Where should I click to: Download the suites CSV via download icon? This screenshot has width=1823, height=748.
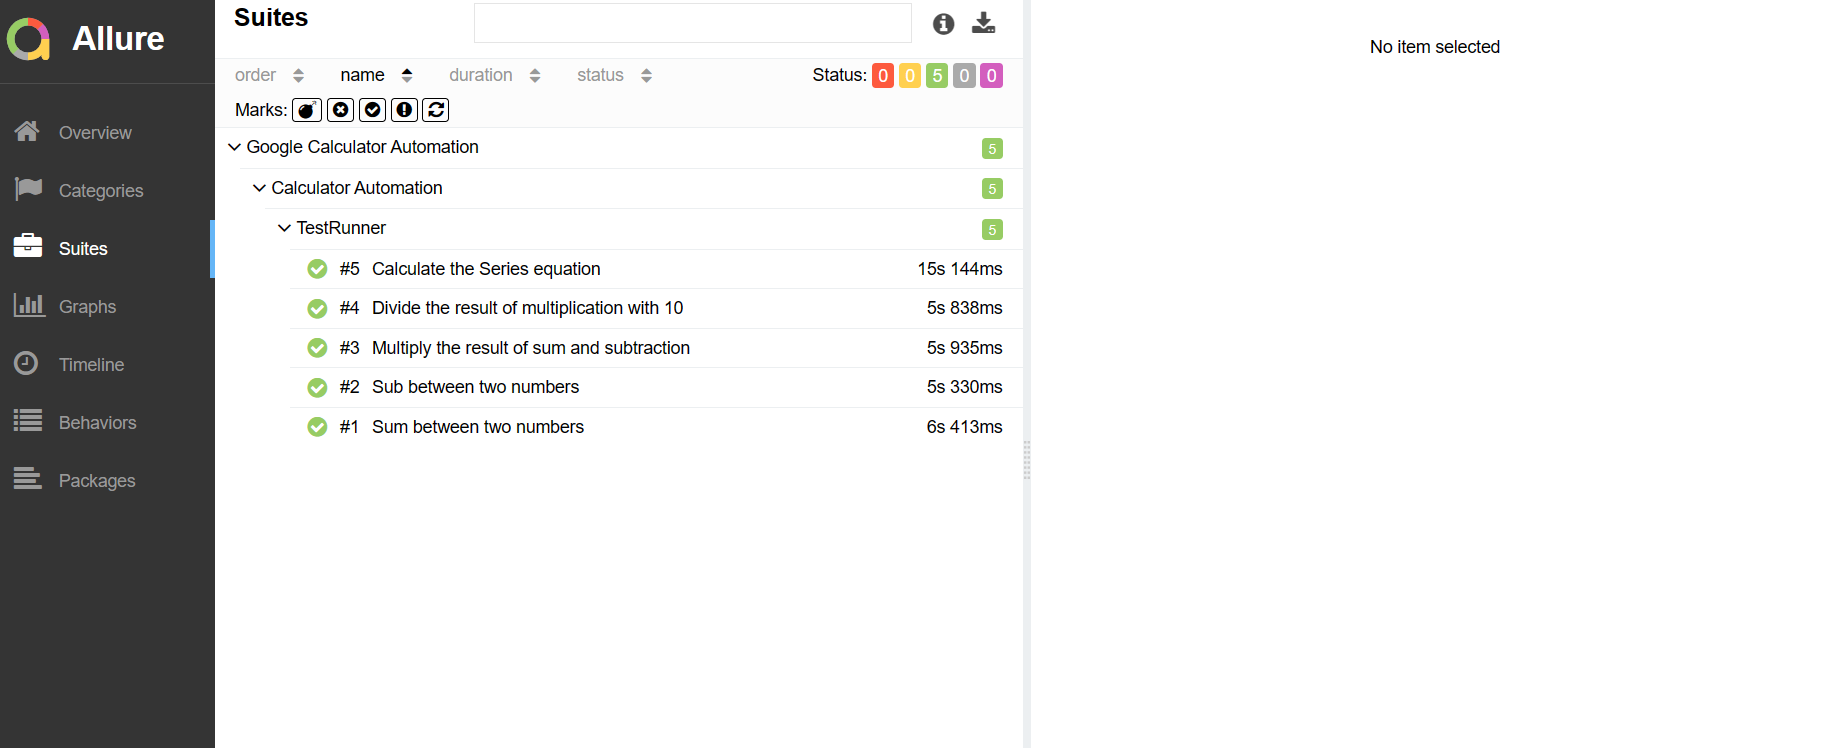(984, 23)
